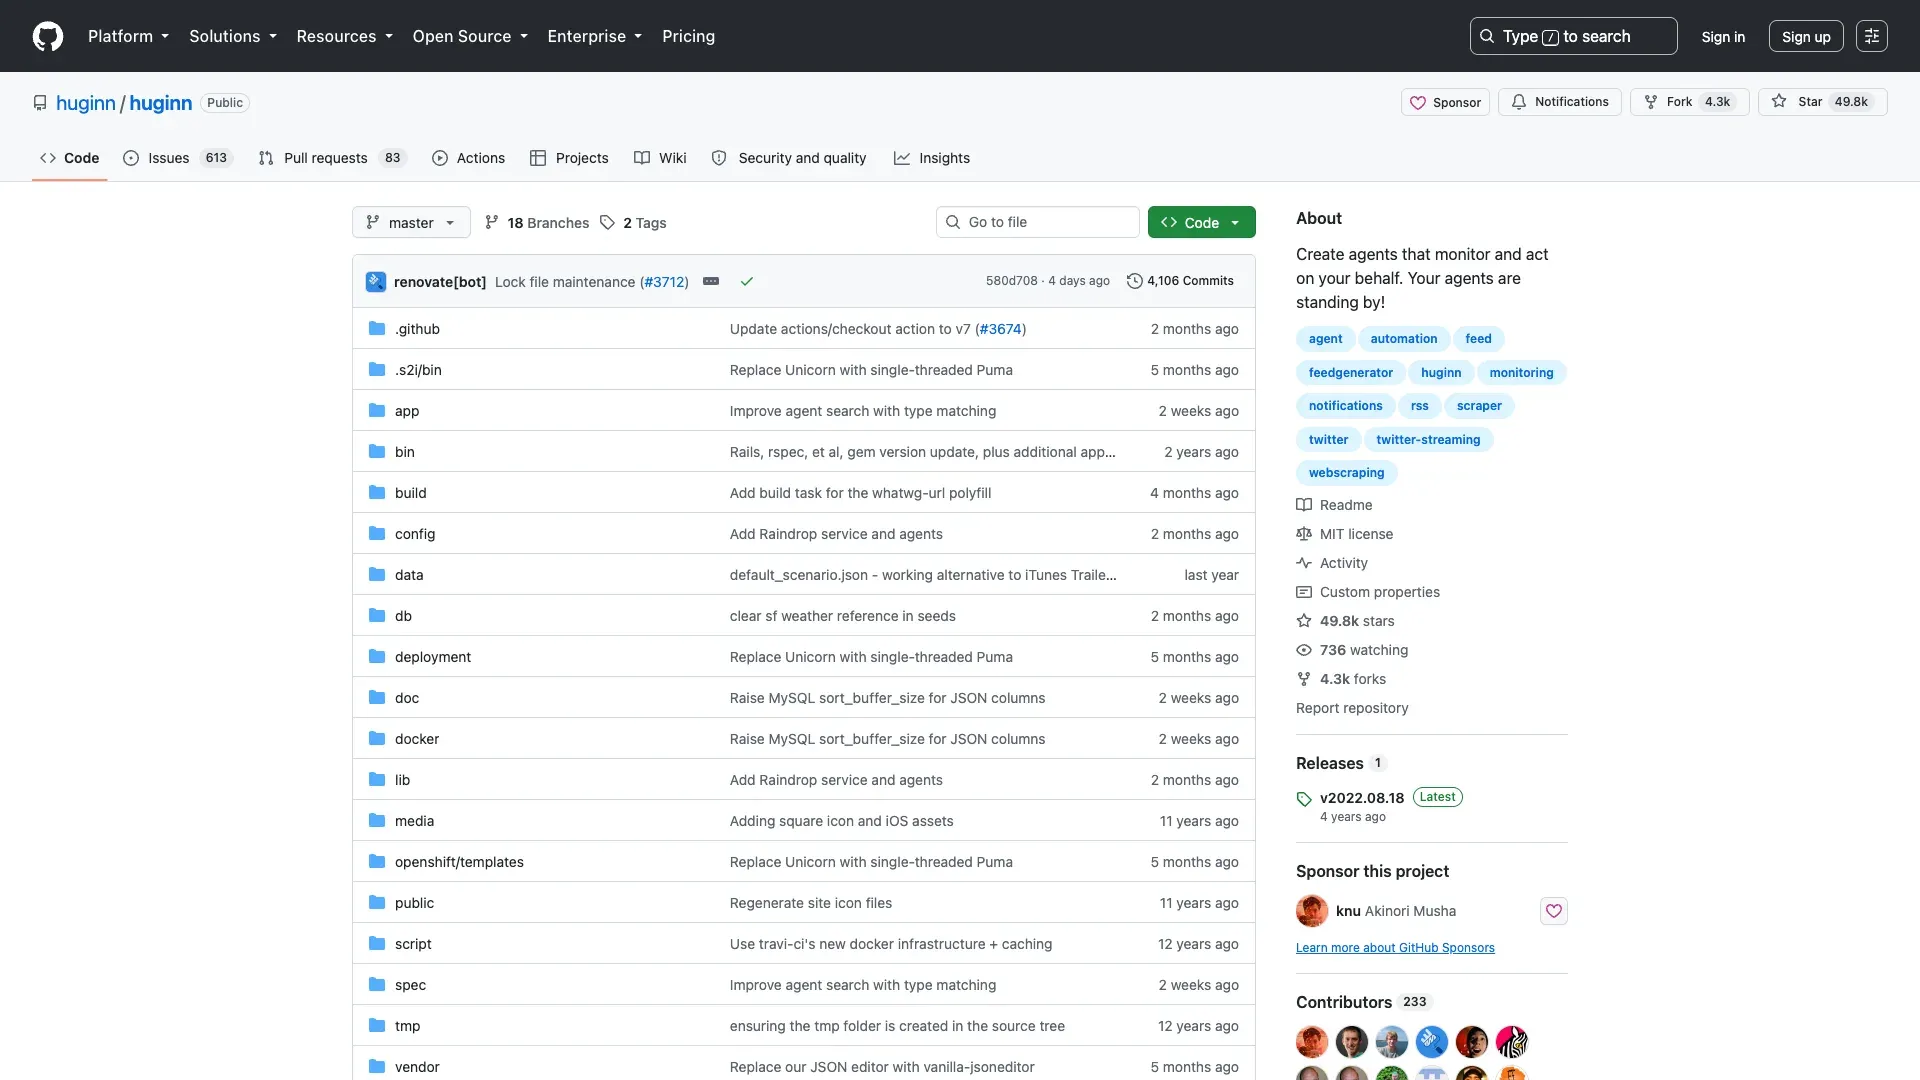This screenshot has height=1080, width=1920.
Task: View 2 Tags link
Action: coord(634,222)
